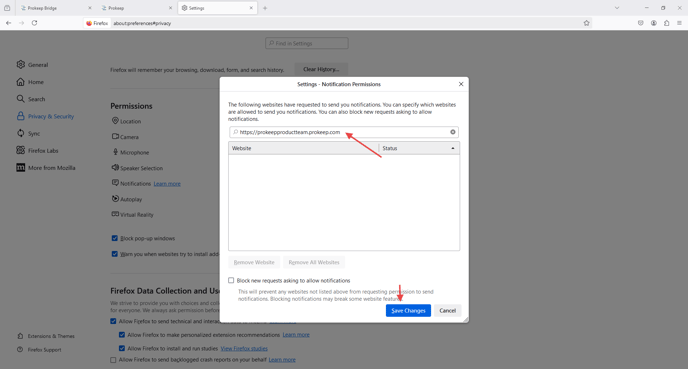
Task: Click the Notifications Learn more link
Action: coord(167,184)
